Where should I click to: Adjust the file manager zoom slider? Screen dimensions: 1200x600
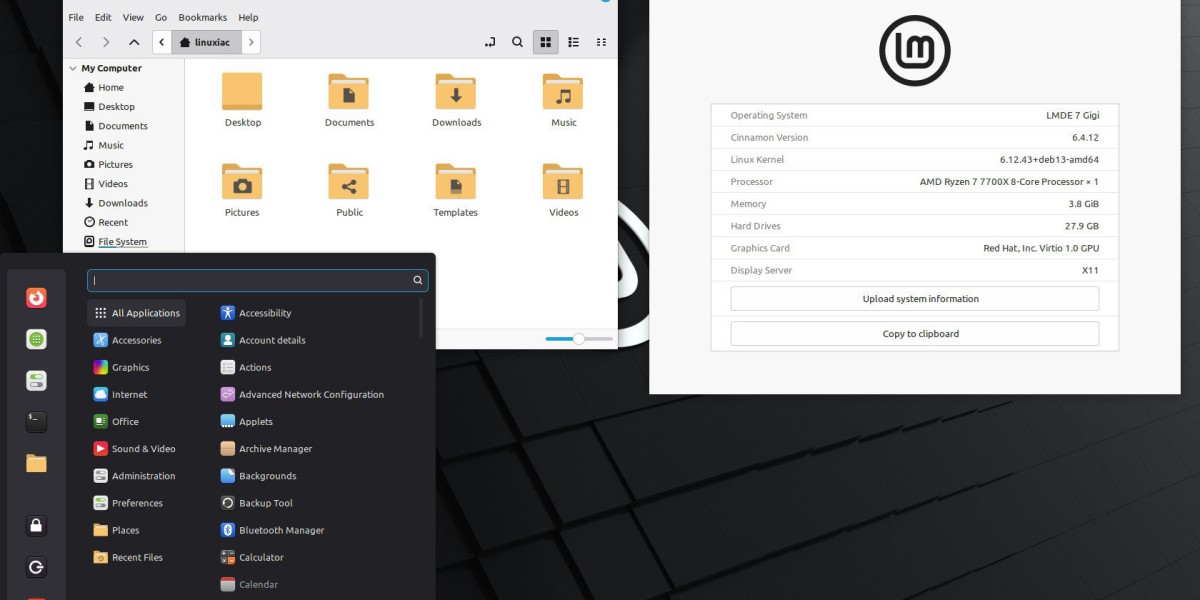coord(578,339)
